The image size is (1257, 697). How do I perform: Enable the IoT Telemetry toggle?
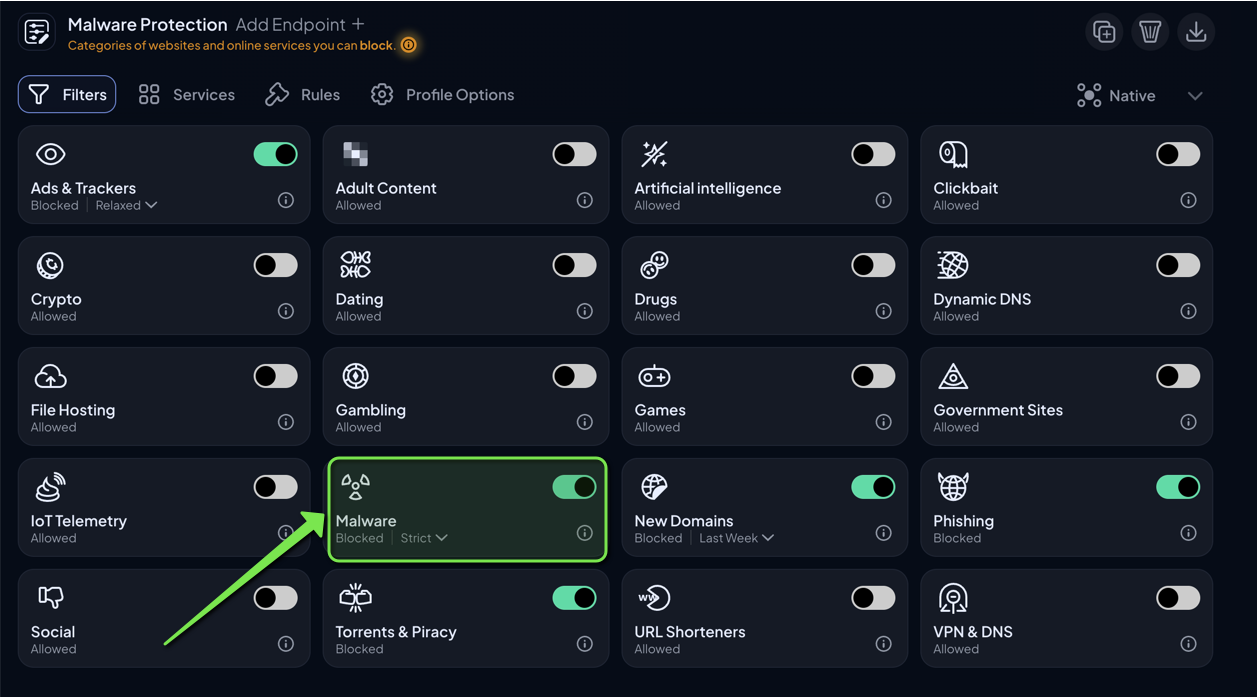point(275,487)
